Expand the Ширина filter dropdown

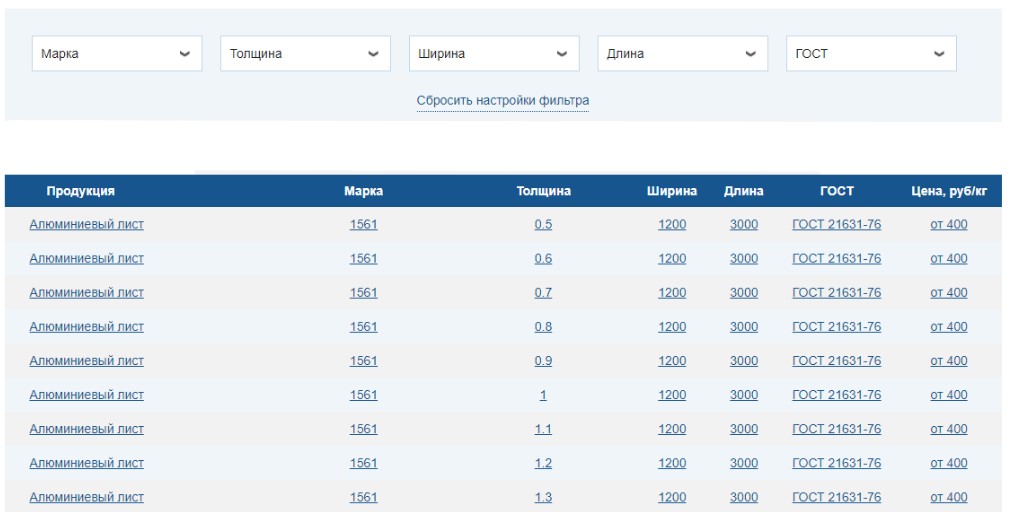494,54
